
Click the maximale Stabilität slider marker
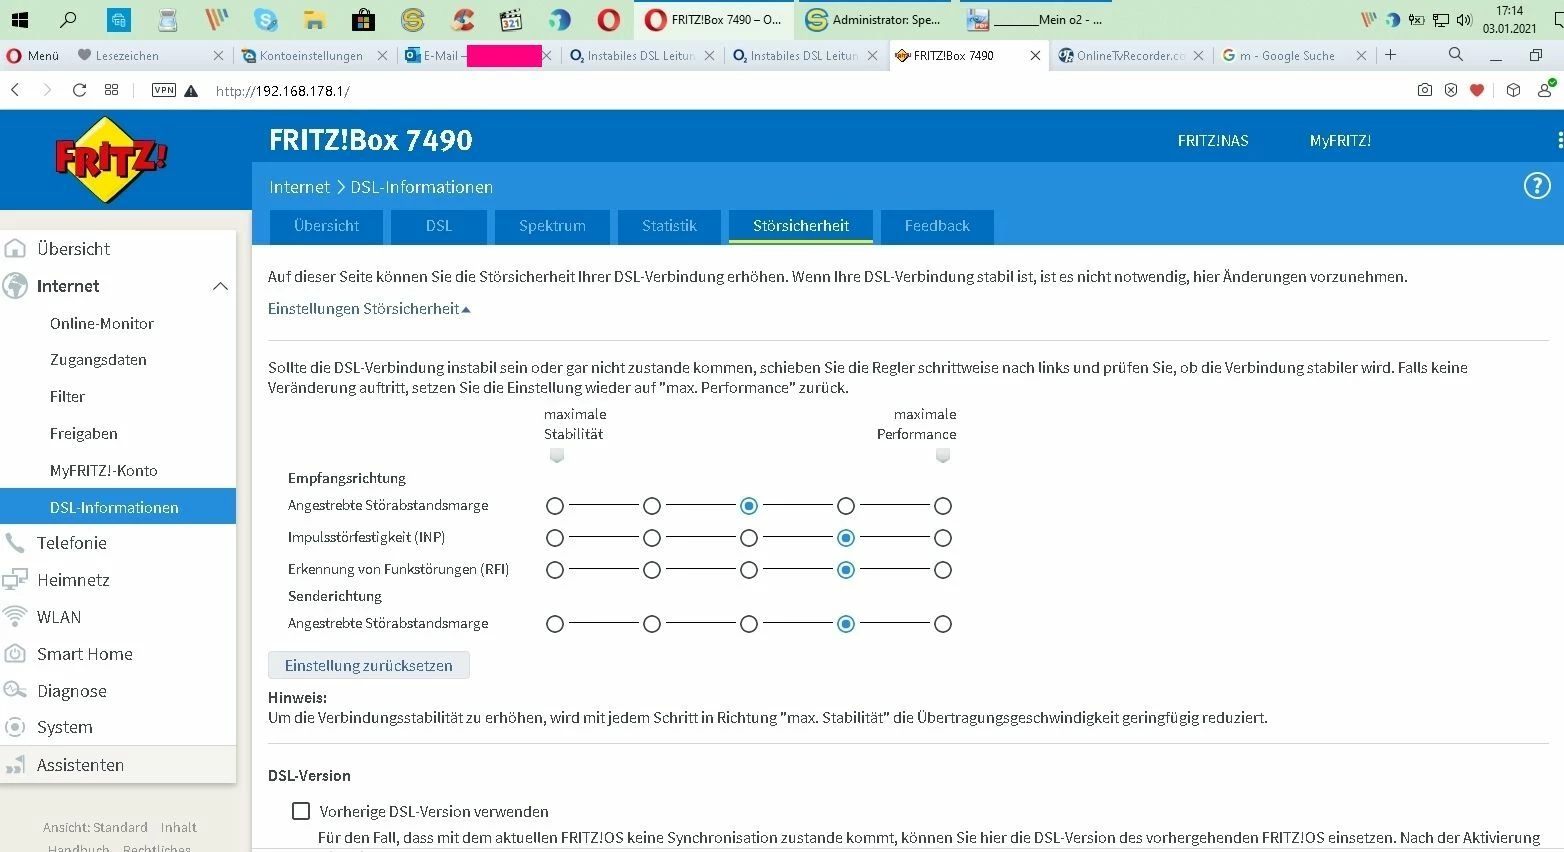tap(557, 455)
